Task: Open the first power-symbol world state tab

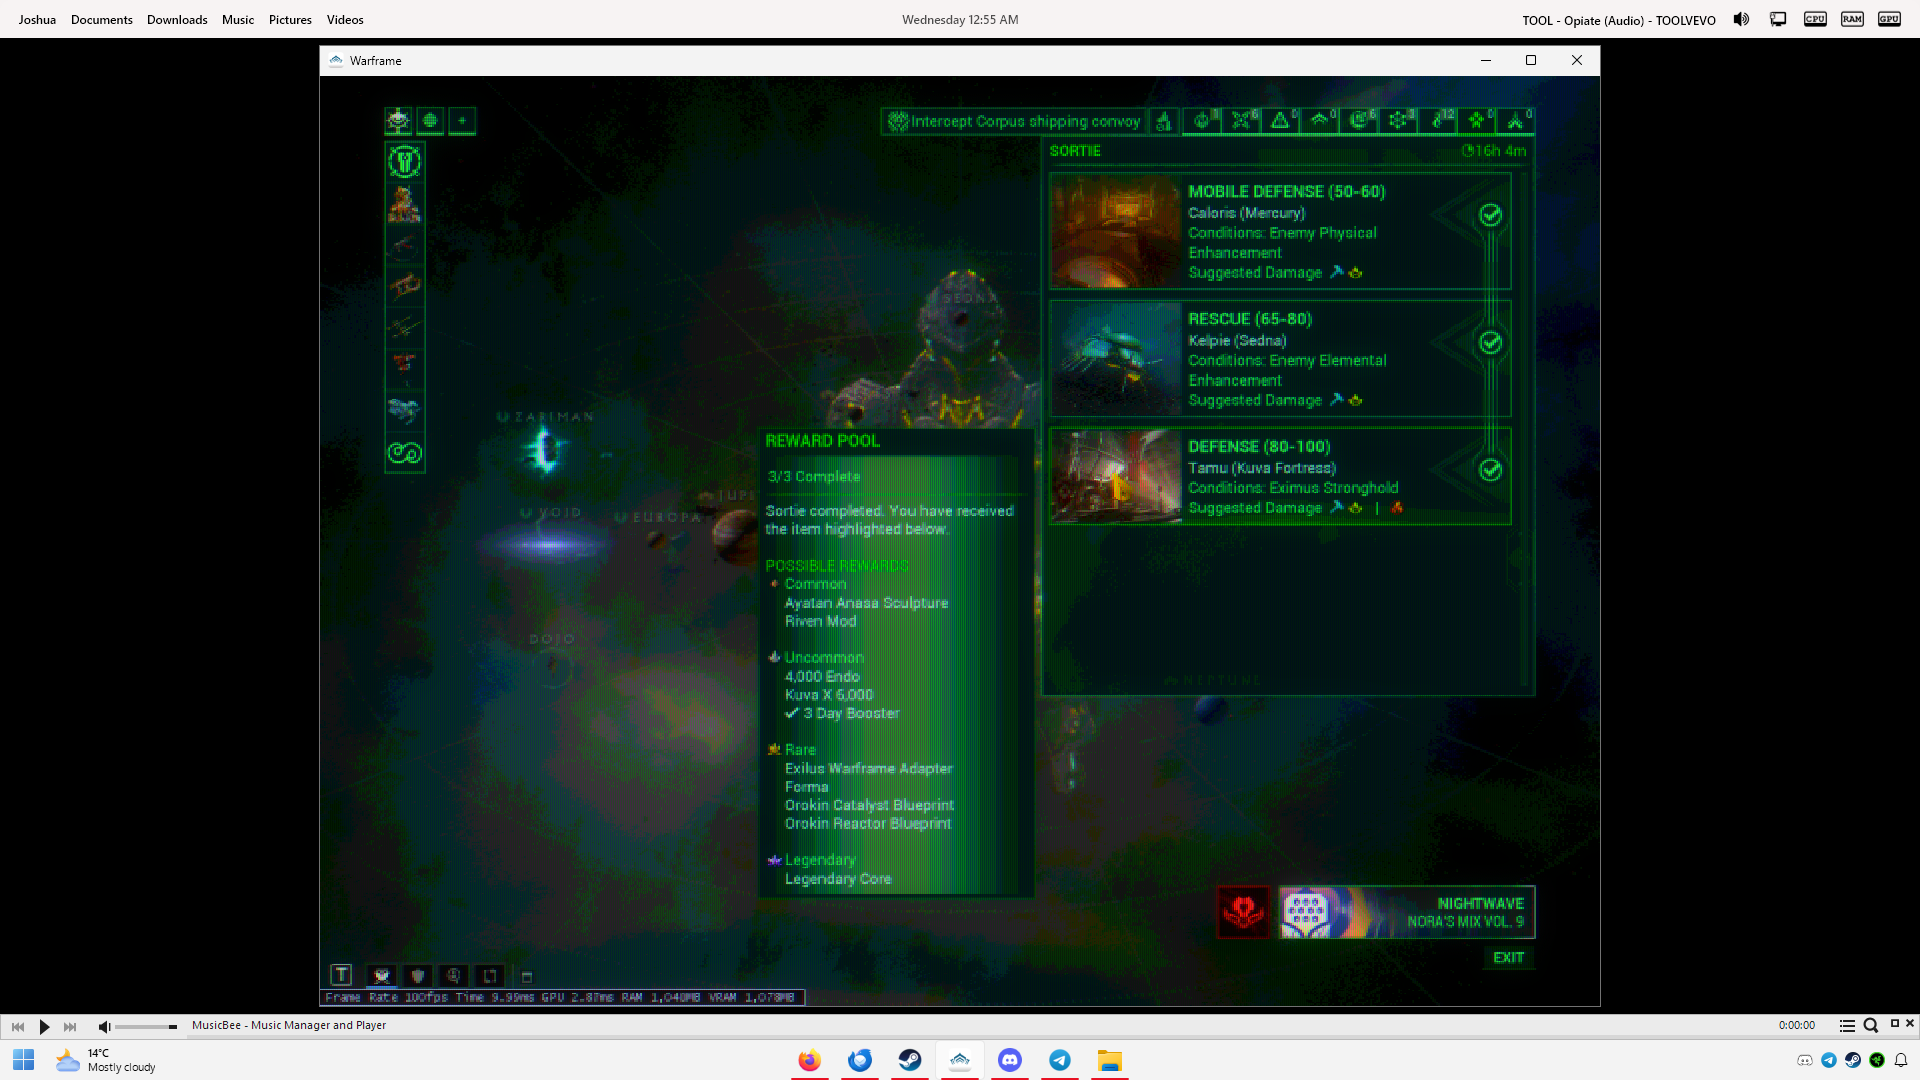Action: [x=1202, y=122]
